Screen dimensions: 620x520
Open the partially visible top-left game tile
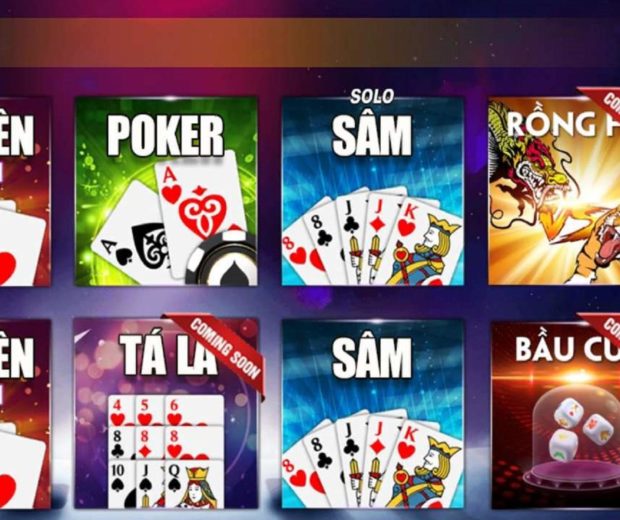(x=25, y=191)
